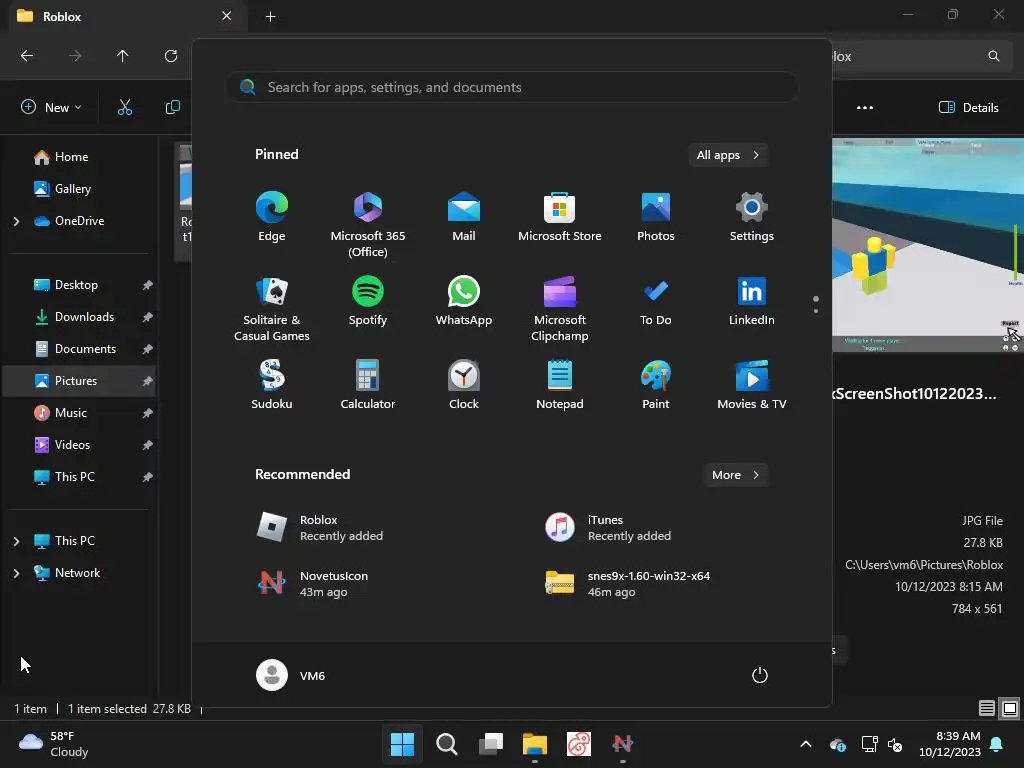Expand This PC tree node
Viewport: 1024px width, 768px height.
click(16, 541)
